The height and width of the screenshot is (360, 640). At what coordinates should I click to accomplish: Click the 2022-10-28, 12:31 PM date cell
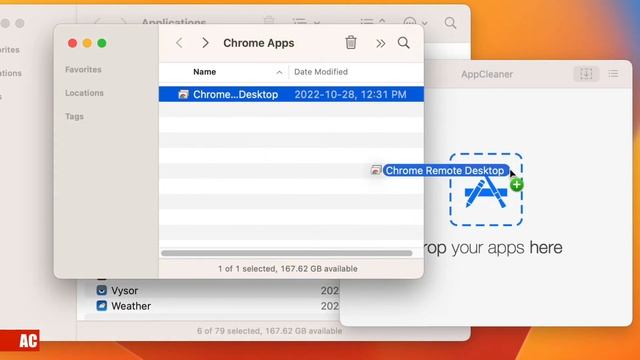350,95
